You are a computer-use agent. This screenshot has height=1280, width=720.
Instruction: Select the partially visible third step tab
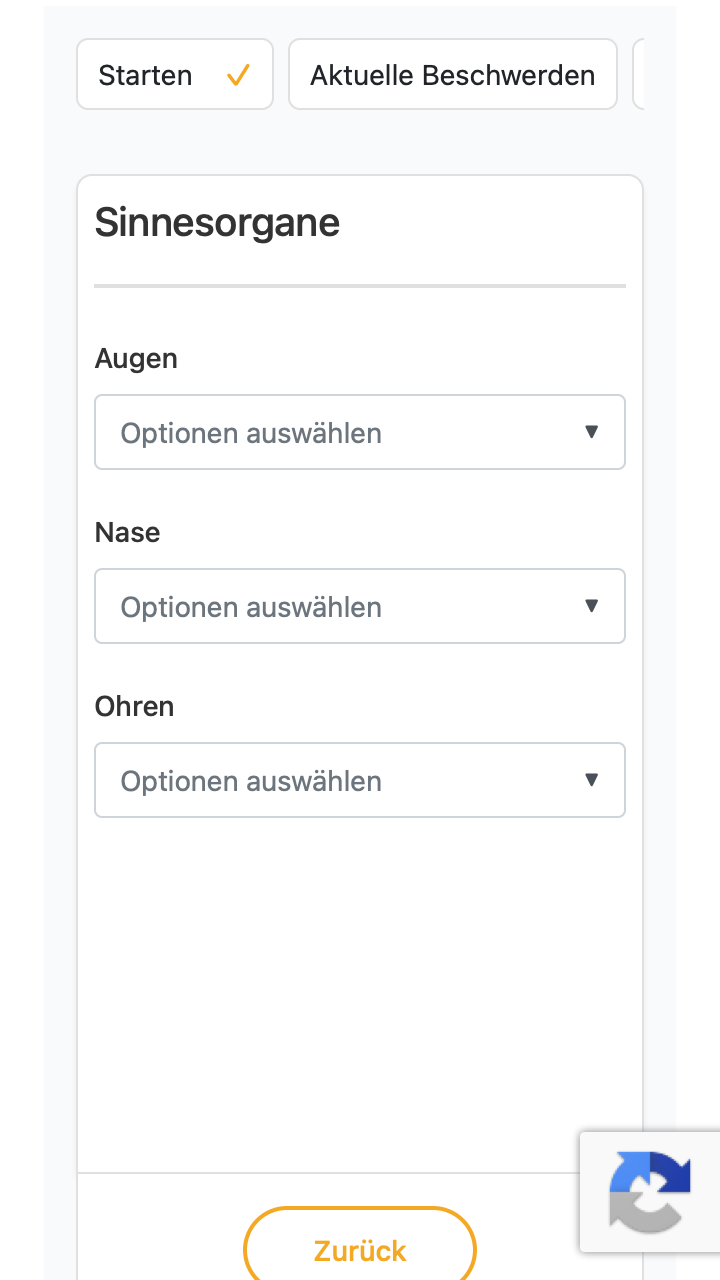[x=638, y=74]
